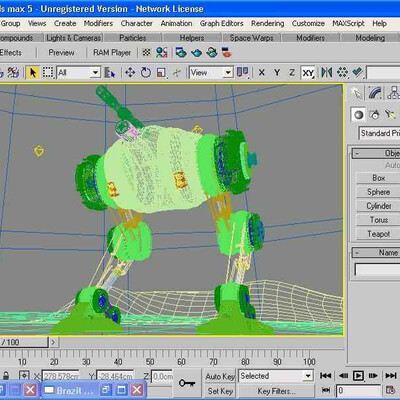The image size is (400, 400).
Task: Open the Standard Primitives dropdown
Action: (379, 133)
